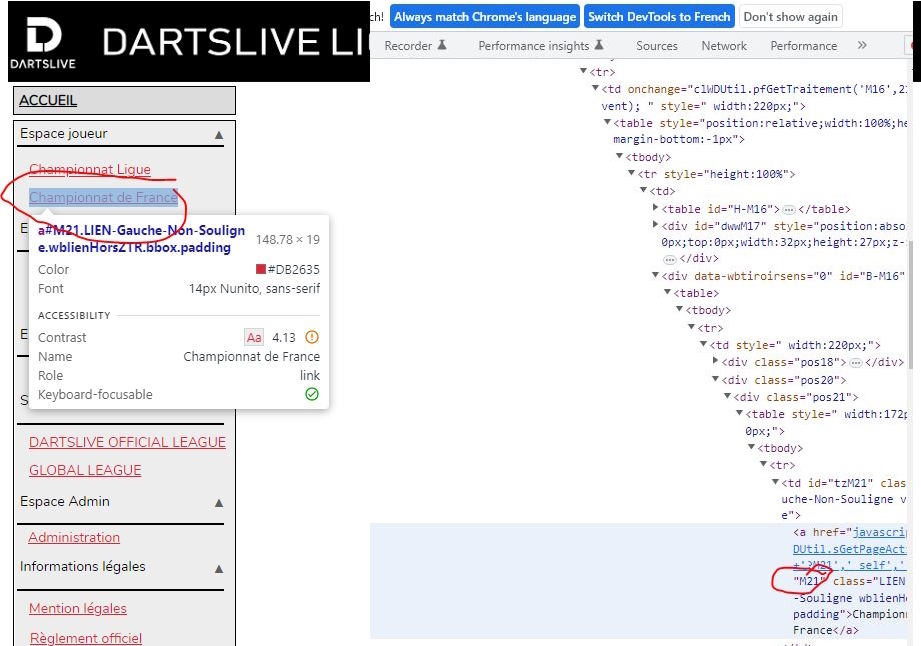Click ellipsis under div dwwM17 node
Viewport: 921px width, 646px height.
click(670, 259)
